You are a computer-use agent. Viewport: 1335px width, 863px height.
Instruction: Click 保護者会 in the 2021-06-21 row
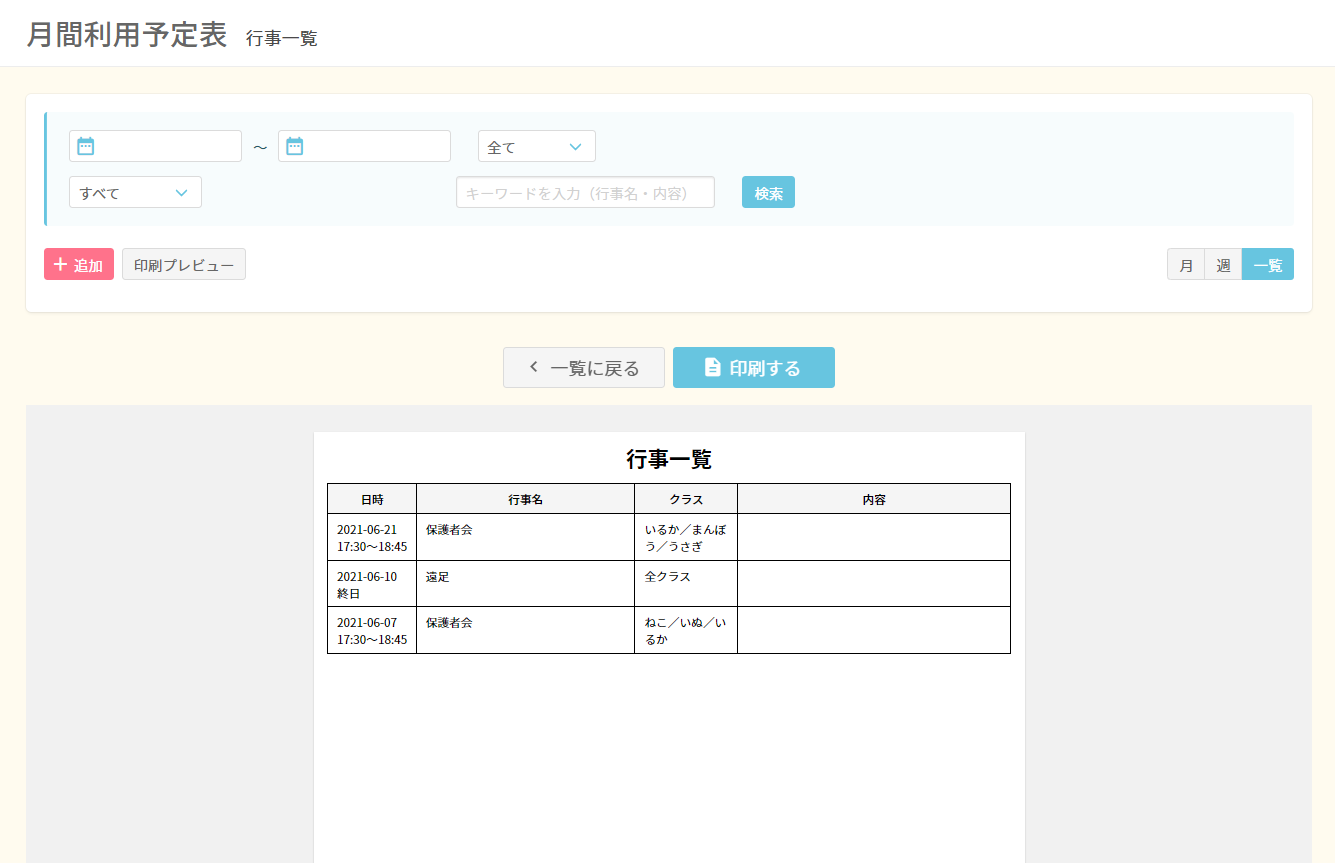[449, 529]
